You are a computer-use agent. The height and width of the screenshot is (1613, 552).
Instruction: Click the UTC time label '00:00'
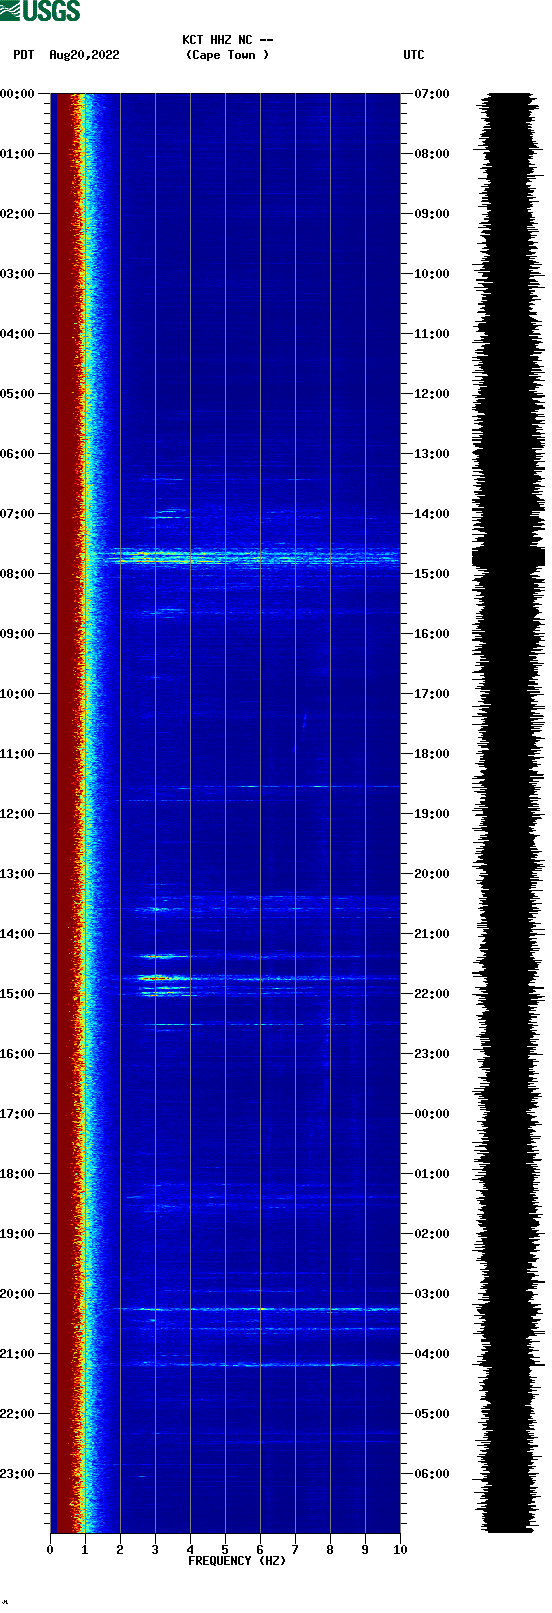tap(432, 1114)
